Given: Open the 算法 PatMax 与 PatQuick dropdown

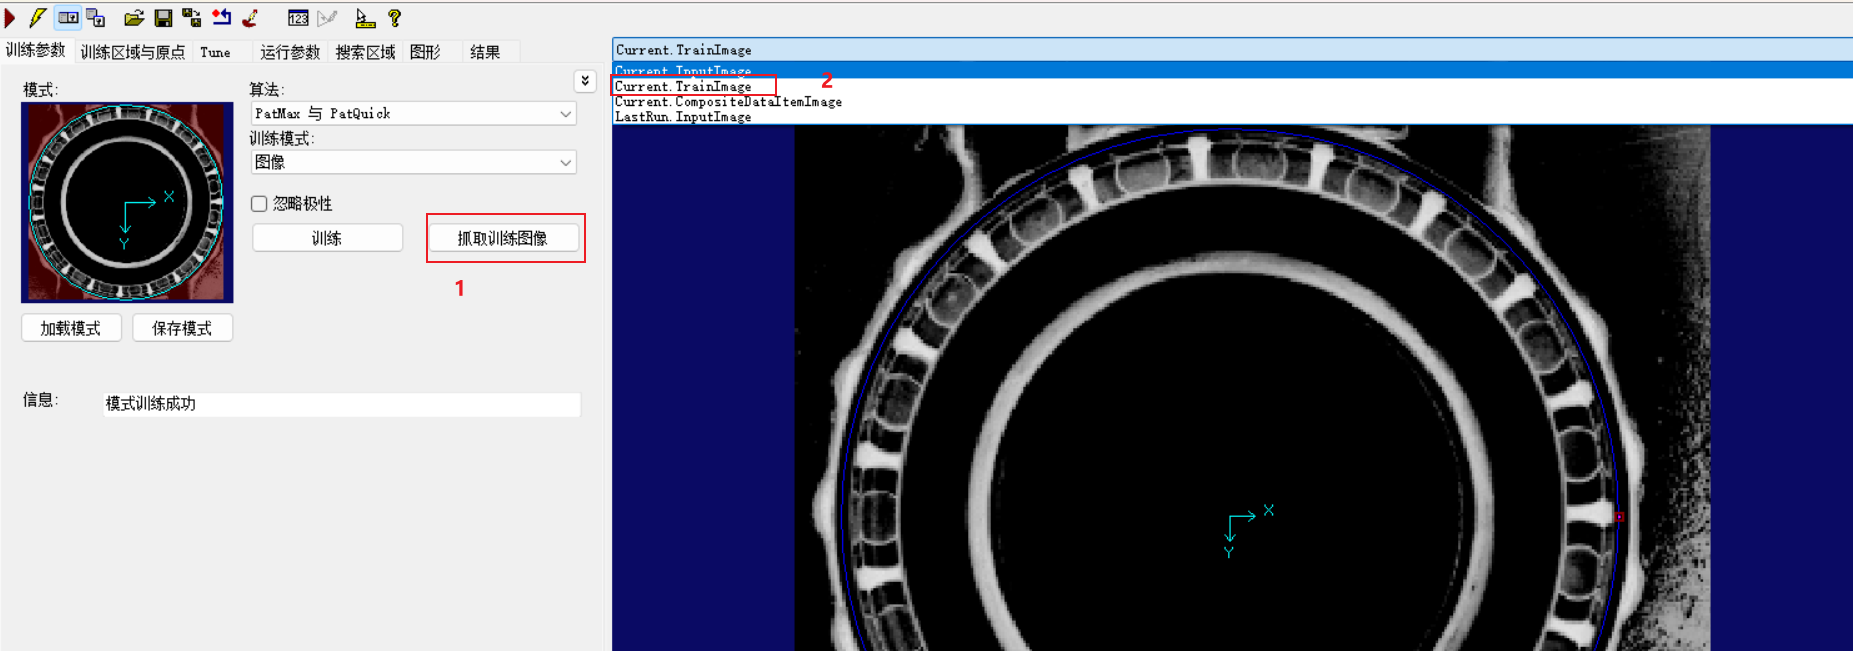Looking at the screenshot, I should click(413, 113).
